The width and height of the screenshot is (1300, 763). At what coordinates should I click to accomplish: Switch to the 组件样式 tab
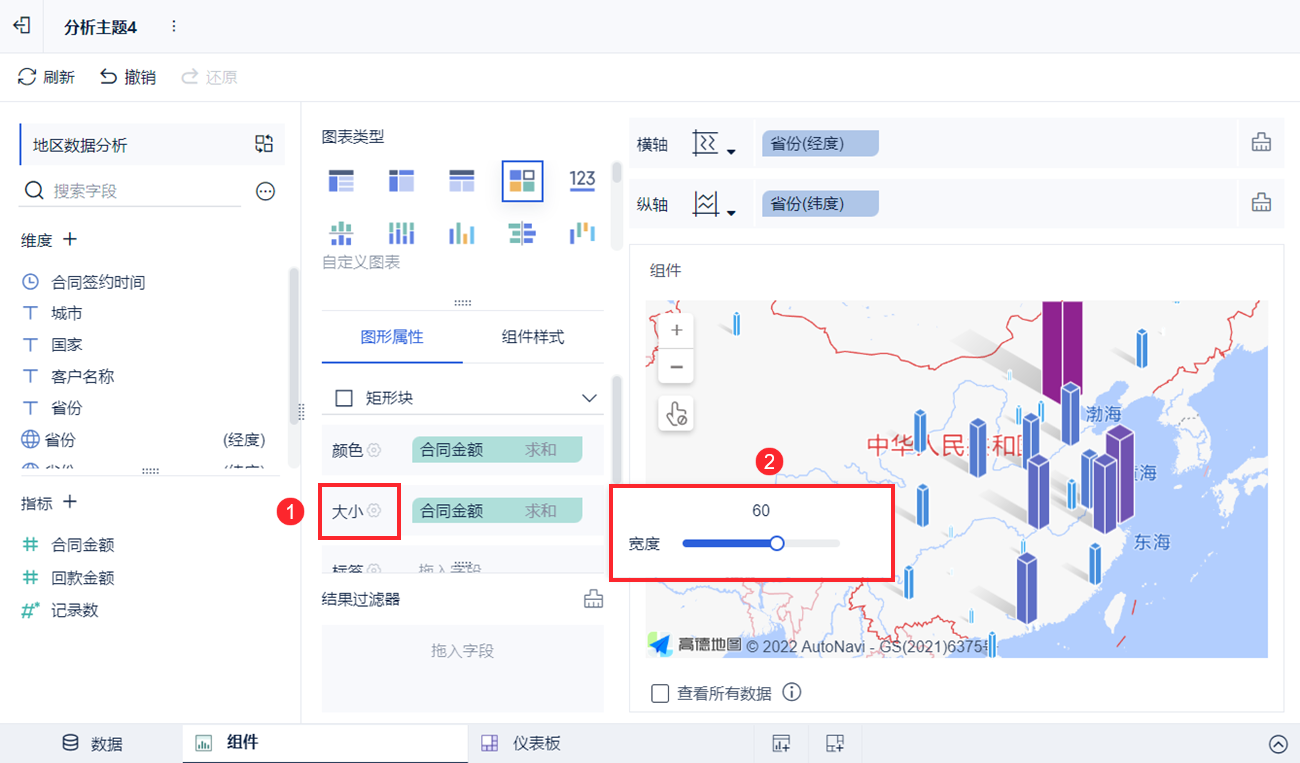533,337
